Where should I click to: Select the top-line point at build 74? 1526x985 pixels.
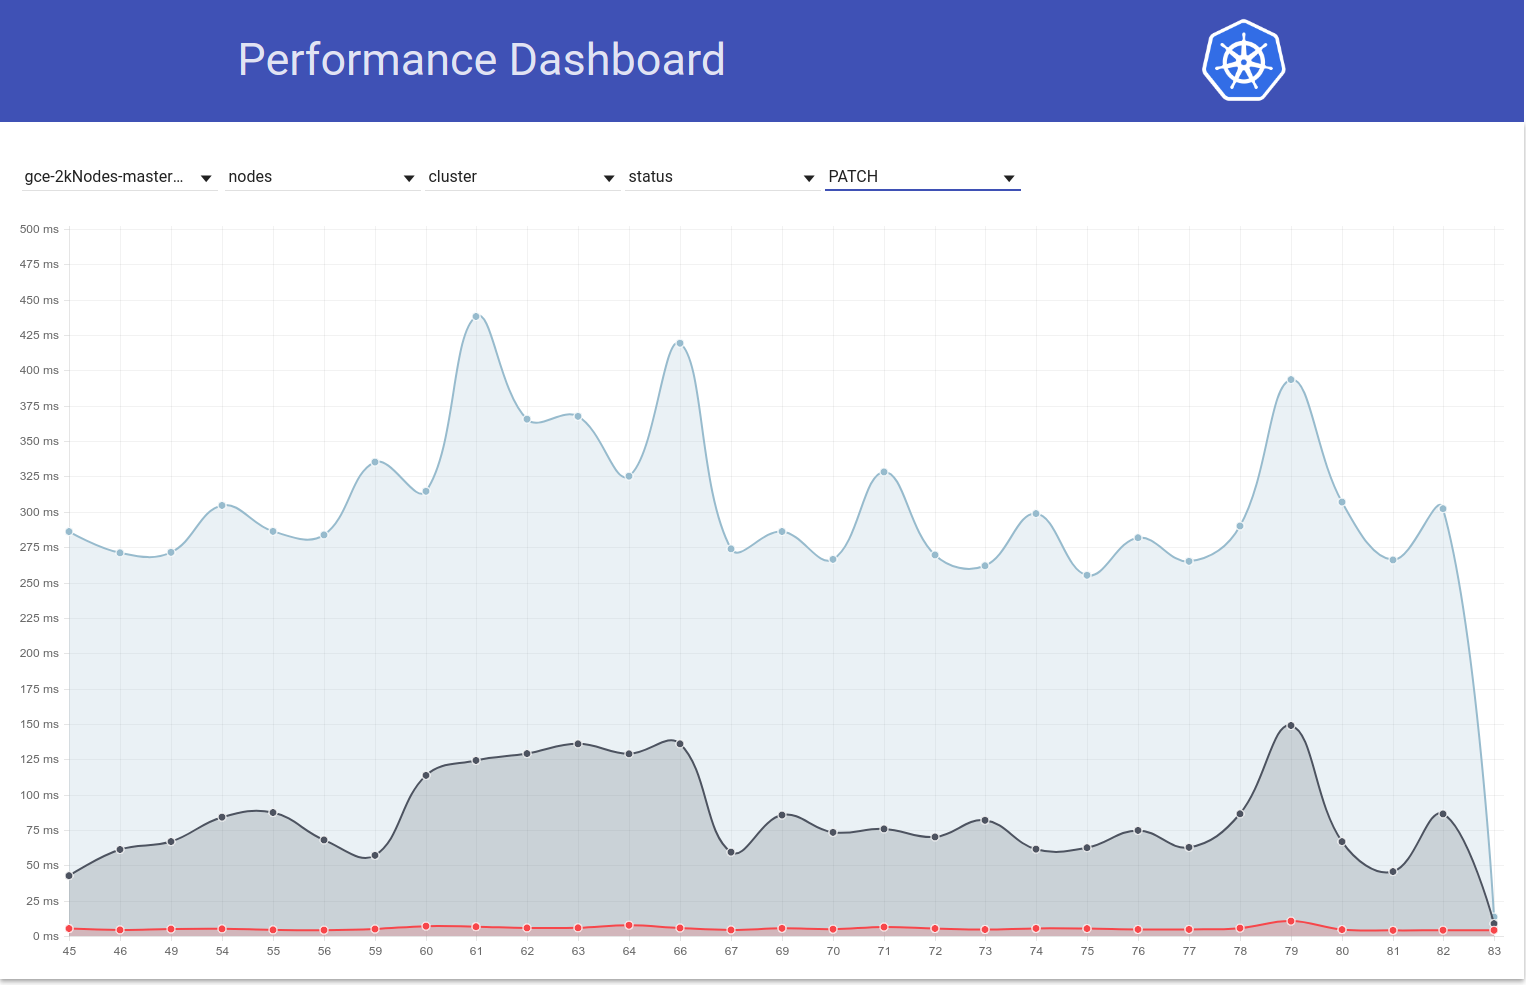pos(1036,513)
